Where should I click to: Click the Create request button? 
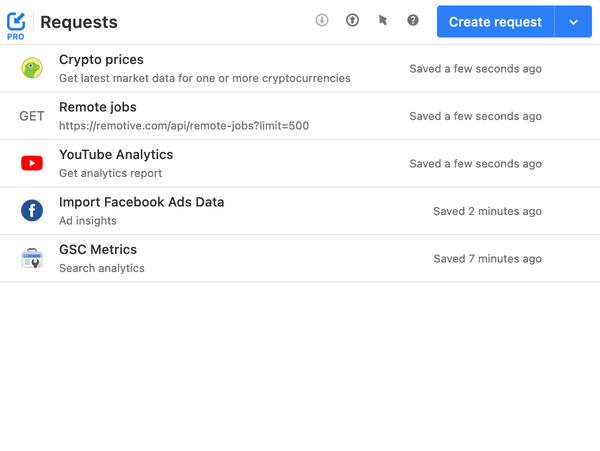[x=495, y=21]
